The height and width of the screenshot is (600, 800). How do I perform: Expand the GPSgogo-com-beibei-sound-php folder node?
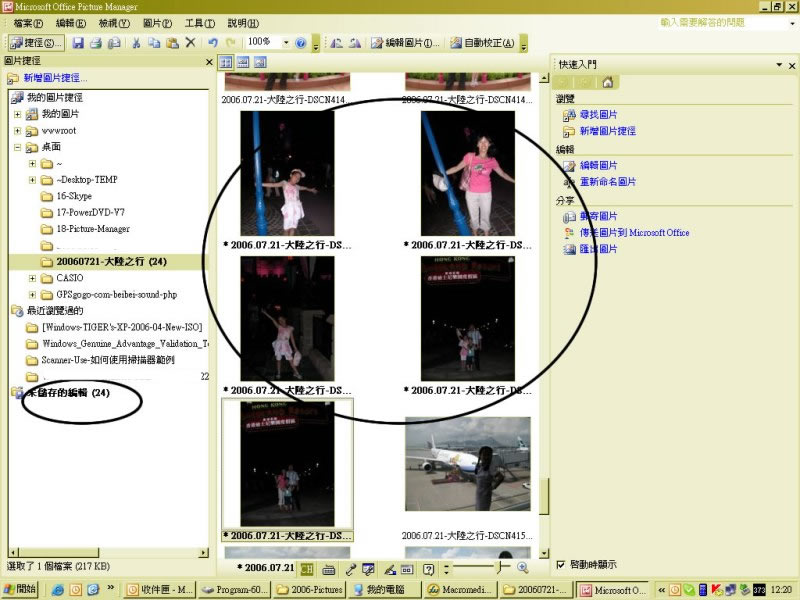pos(32,295)
